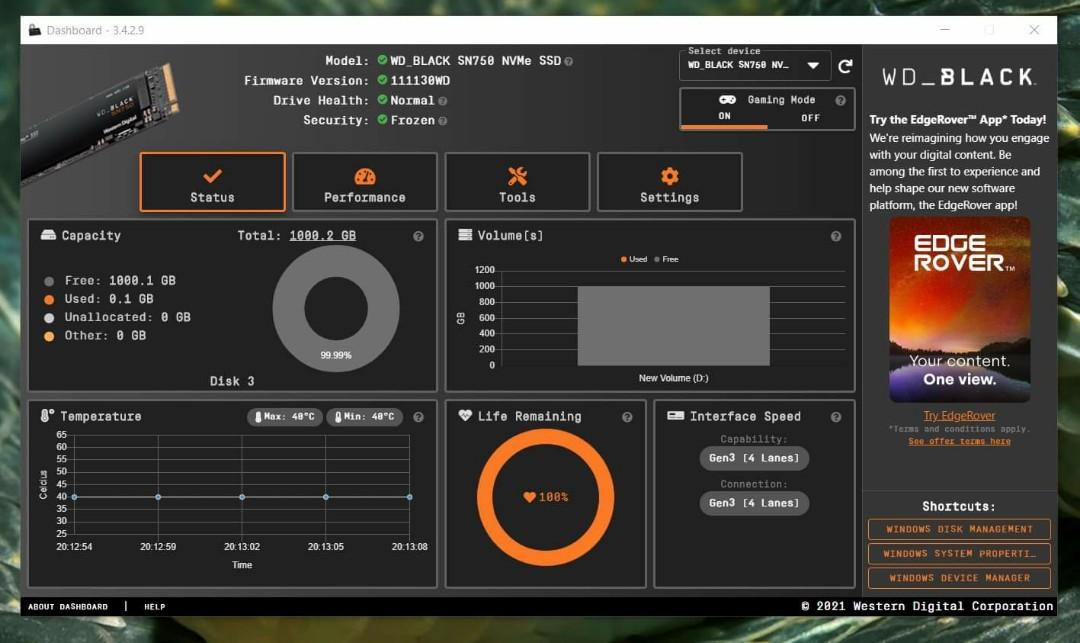Click the New Volume (D:) bar in chart
The image size is (1080, 643).
pyautogui.click(x=674, y=326)
